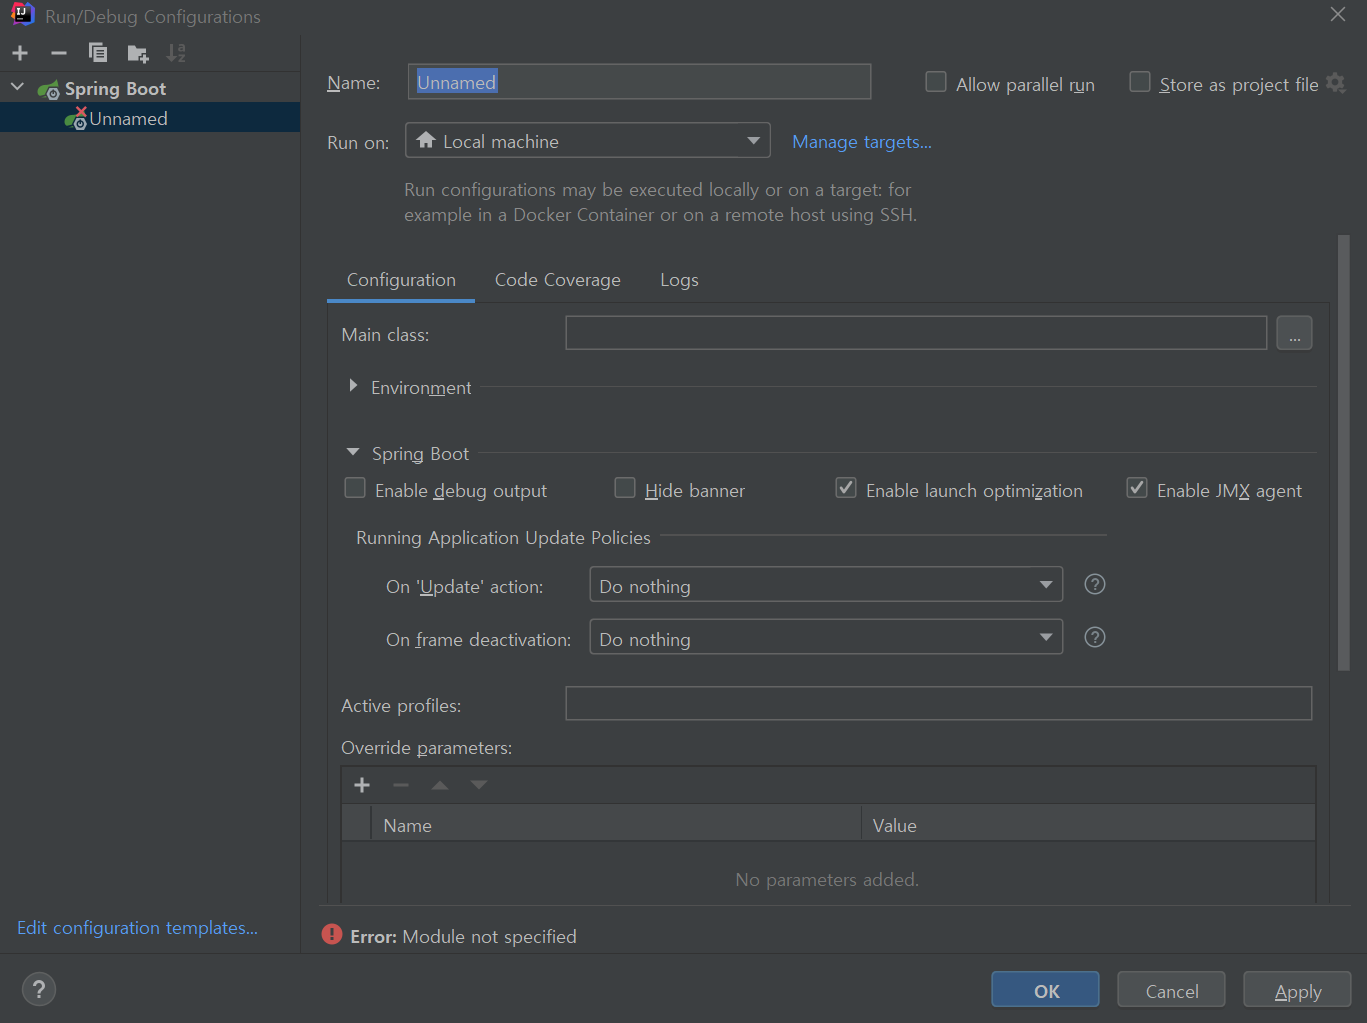Collapse the Spring Boot tree node

coord(17,87)
